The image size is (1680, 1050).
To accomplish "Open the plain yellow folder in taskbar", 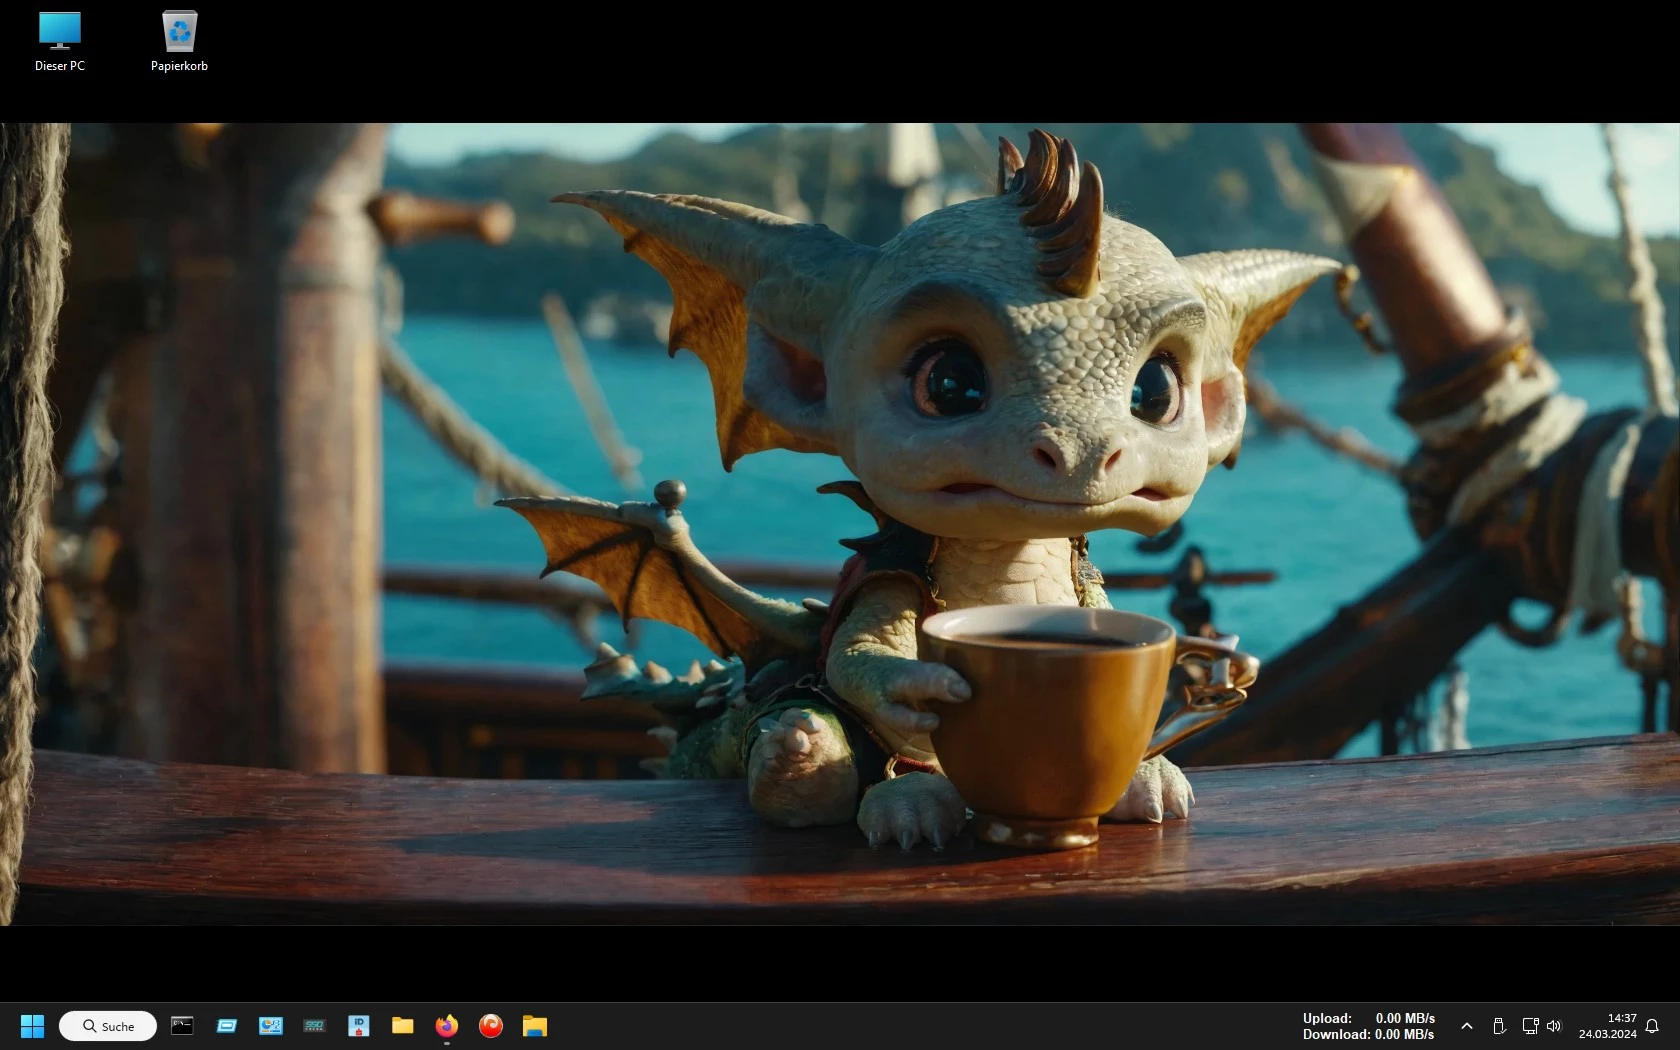I will pos(403,1025).
